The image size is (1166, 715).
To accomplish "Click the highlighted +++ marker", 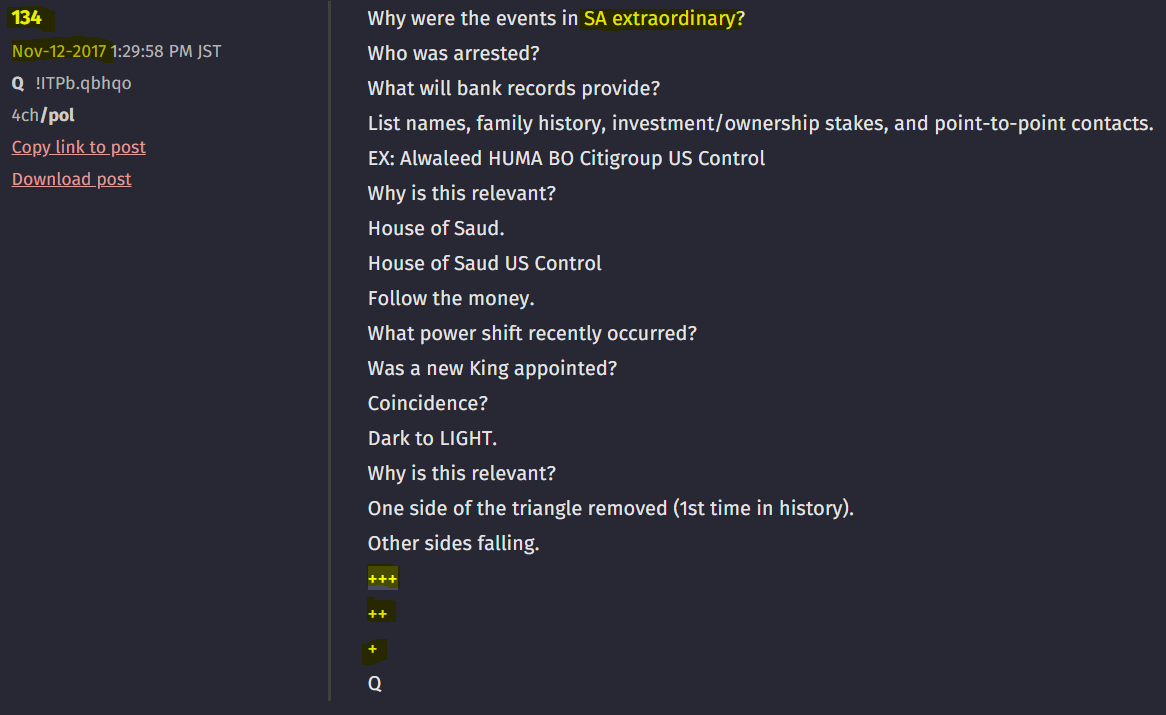I will [383, 579].
